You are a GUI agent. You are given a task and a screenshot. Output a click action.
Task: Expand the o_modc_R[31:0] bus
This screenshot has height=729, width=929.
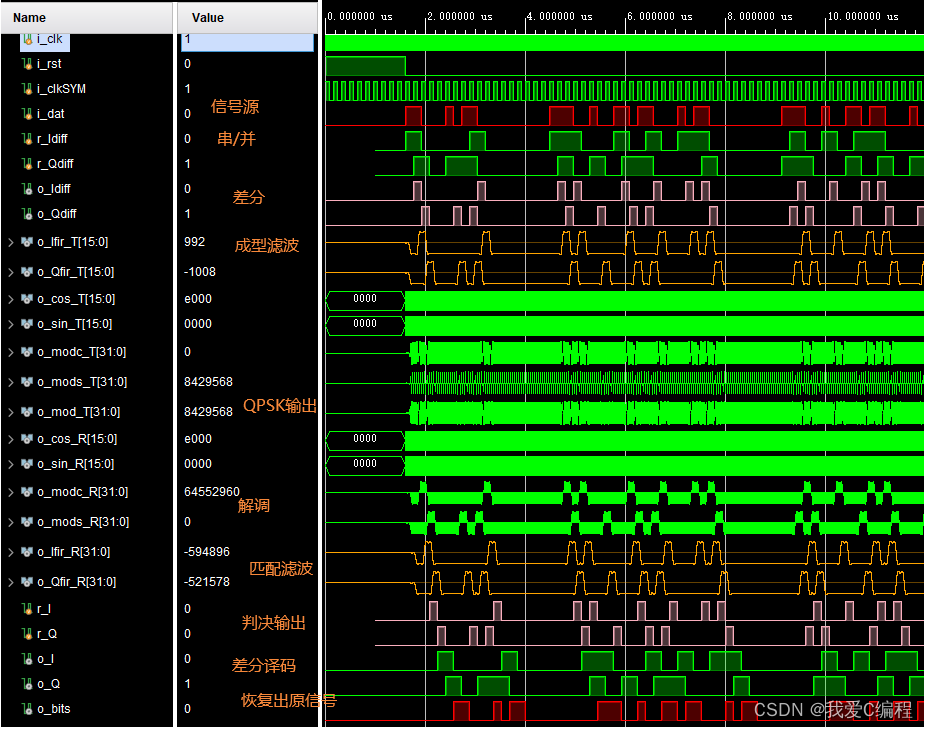11,493
